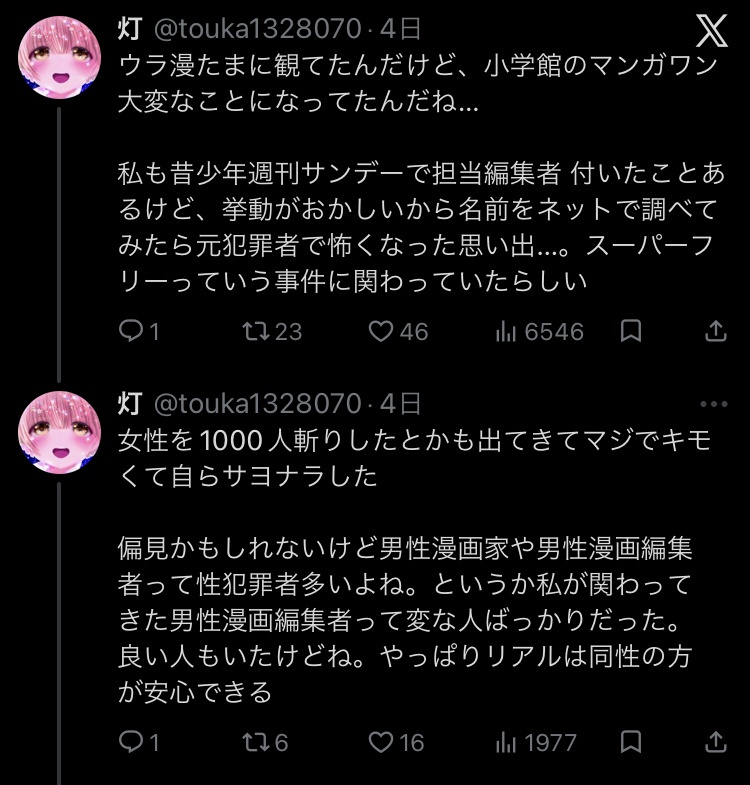Open the second tweet's three-dot menu
This screenshot has width=750, height=785.
tap(713, 404)
